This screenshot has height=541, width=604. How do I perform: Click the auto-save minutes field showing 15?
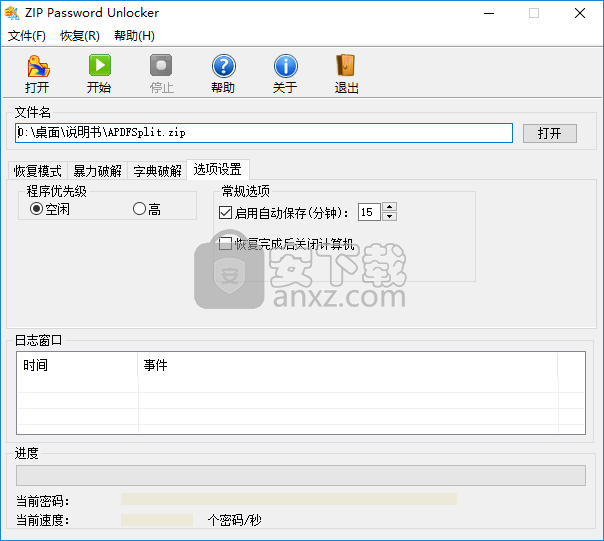coord(369,212)
